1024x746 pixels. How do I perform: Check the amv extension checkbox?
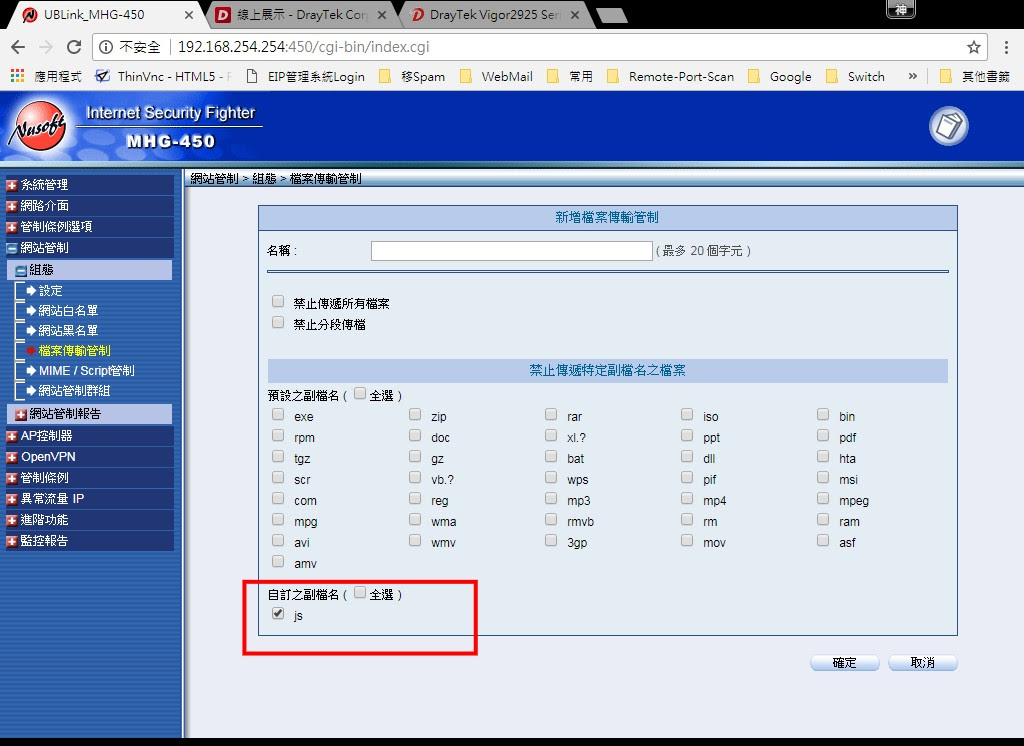click(x=278, y=561)
